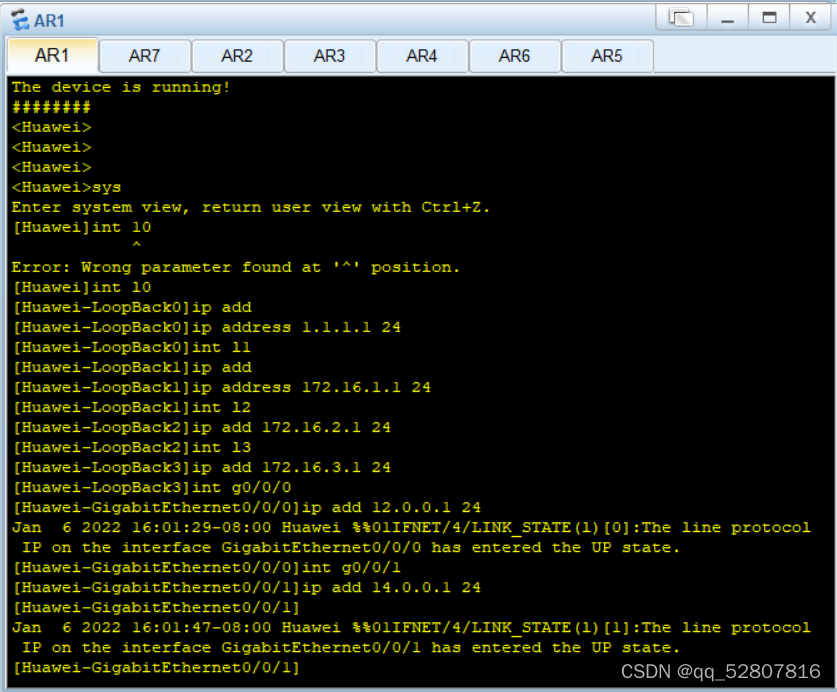Switch to the AR1 tab
This screenshot has width=837, height=692.
(52, 56)
